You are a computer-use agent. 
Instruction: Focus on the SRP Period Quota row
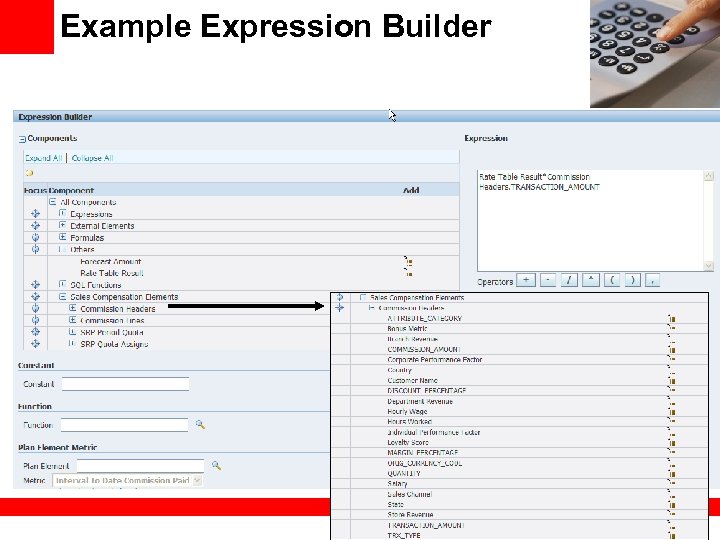[x=35, y=332]
